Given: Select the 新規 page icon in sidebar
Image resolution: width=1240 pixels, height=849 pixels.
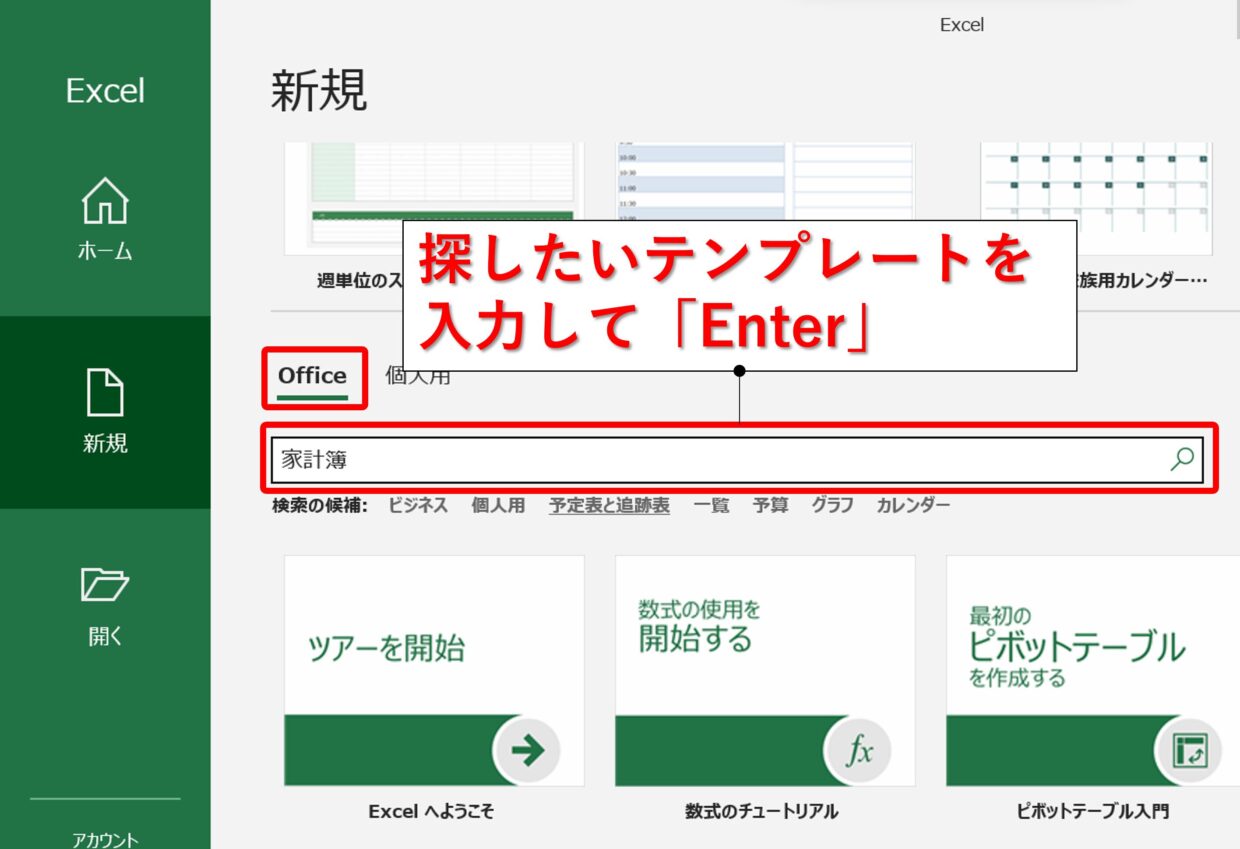Looking at the screenshot, I should coord(105,393).
